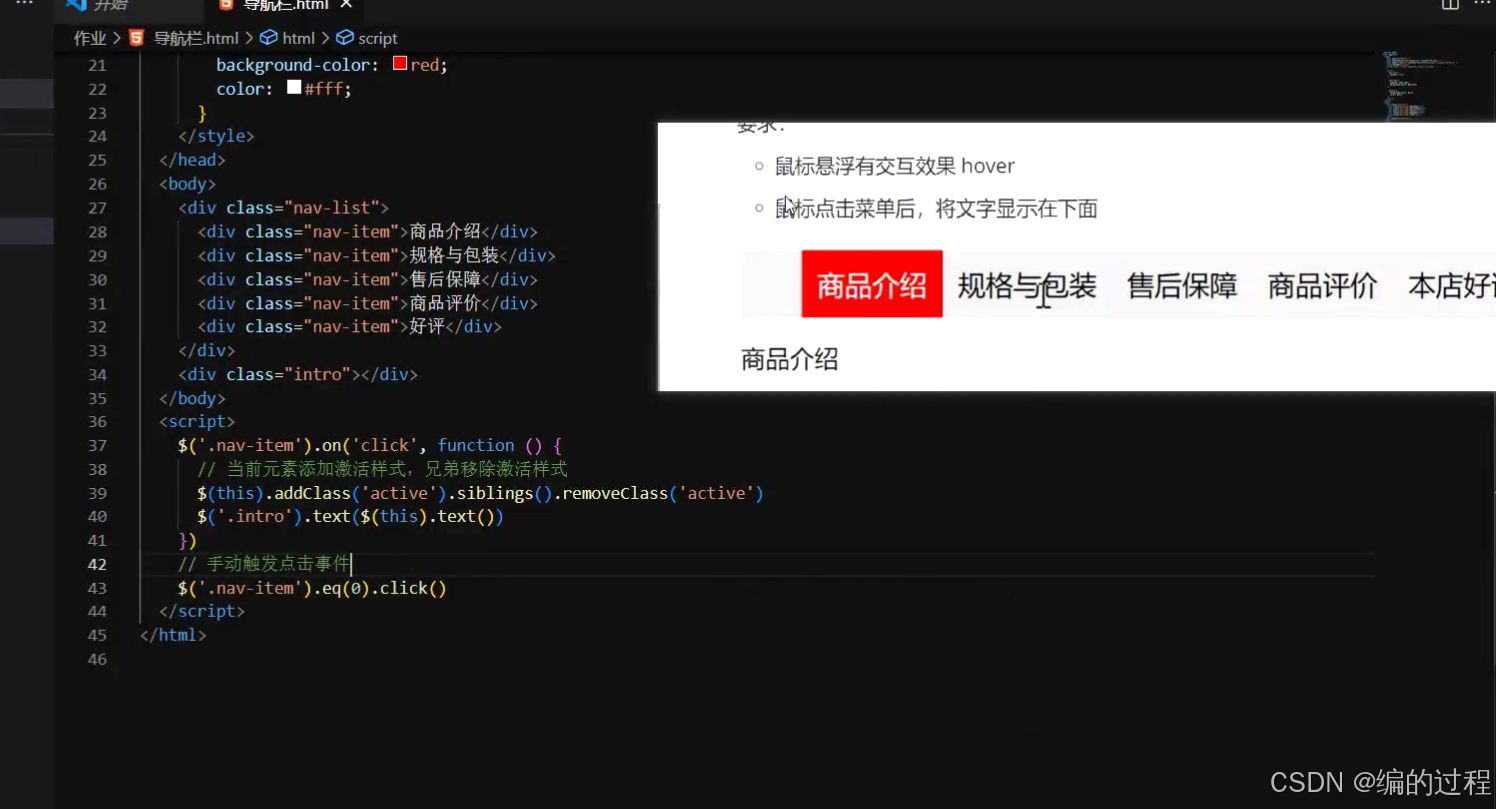Image resolution: width=1496 pixels, height=809 pixels.
Task: Click the comment 当前元素添加激活样式
Action: point(382,469)
